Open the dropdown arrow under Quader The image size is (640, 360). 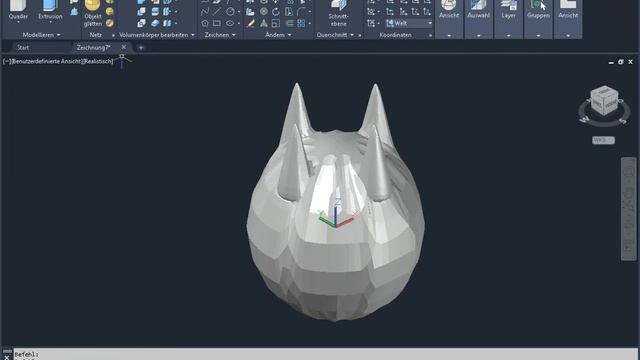coord(18,22)
